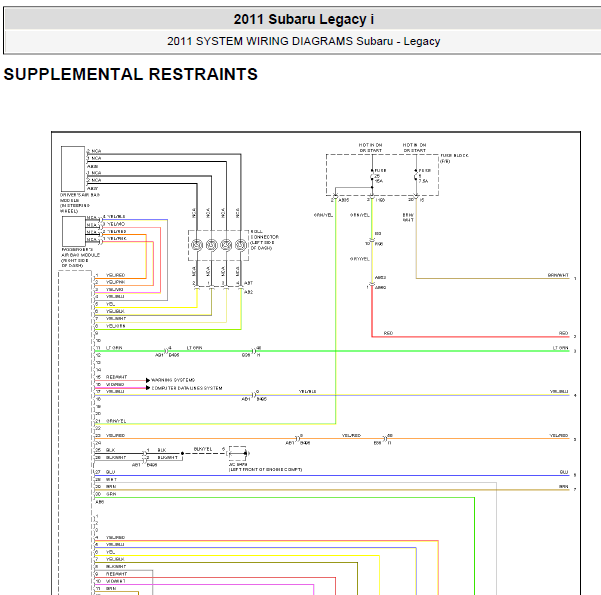Click the "SUPPLEMENTAL RESTRAINTS" heading

click(x=131, y=74)
